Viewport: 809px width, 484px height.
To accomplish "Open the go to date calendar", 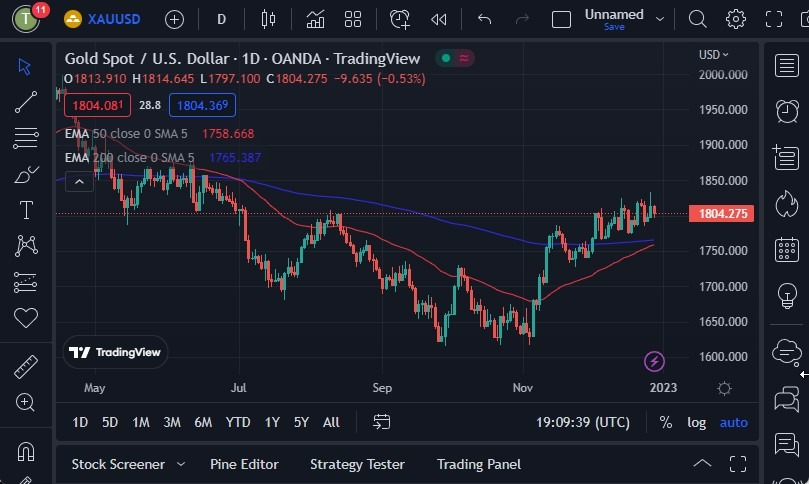I will [x=381, y=422].
